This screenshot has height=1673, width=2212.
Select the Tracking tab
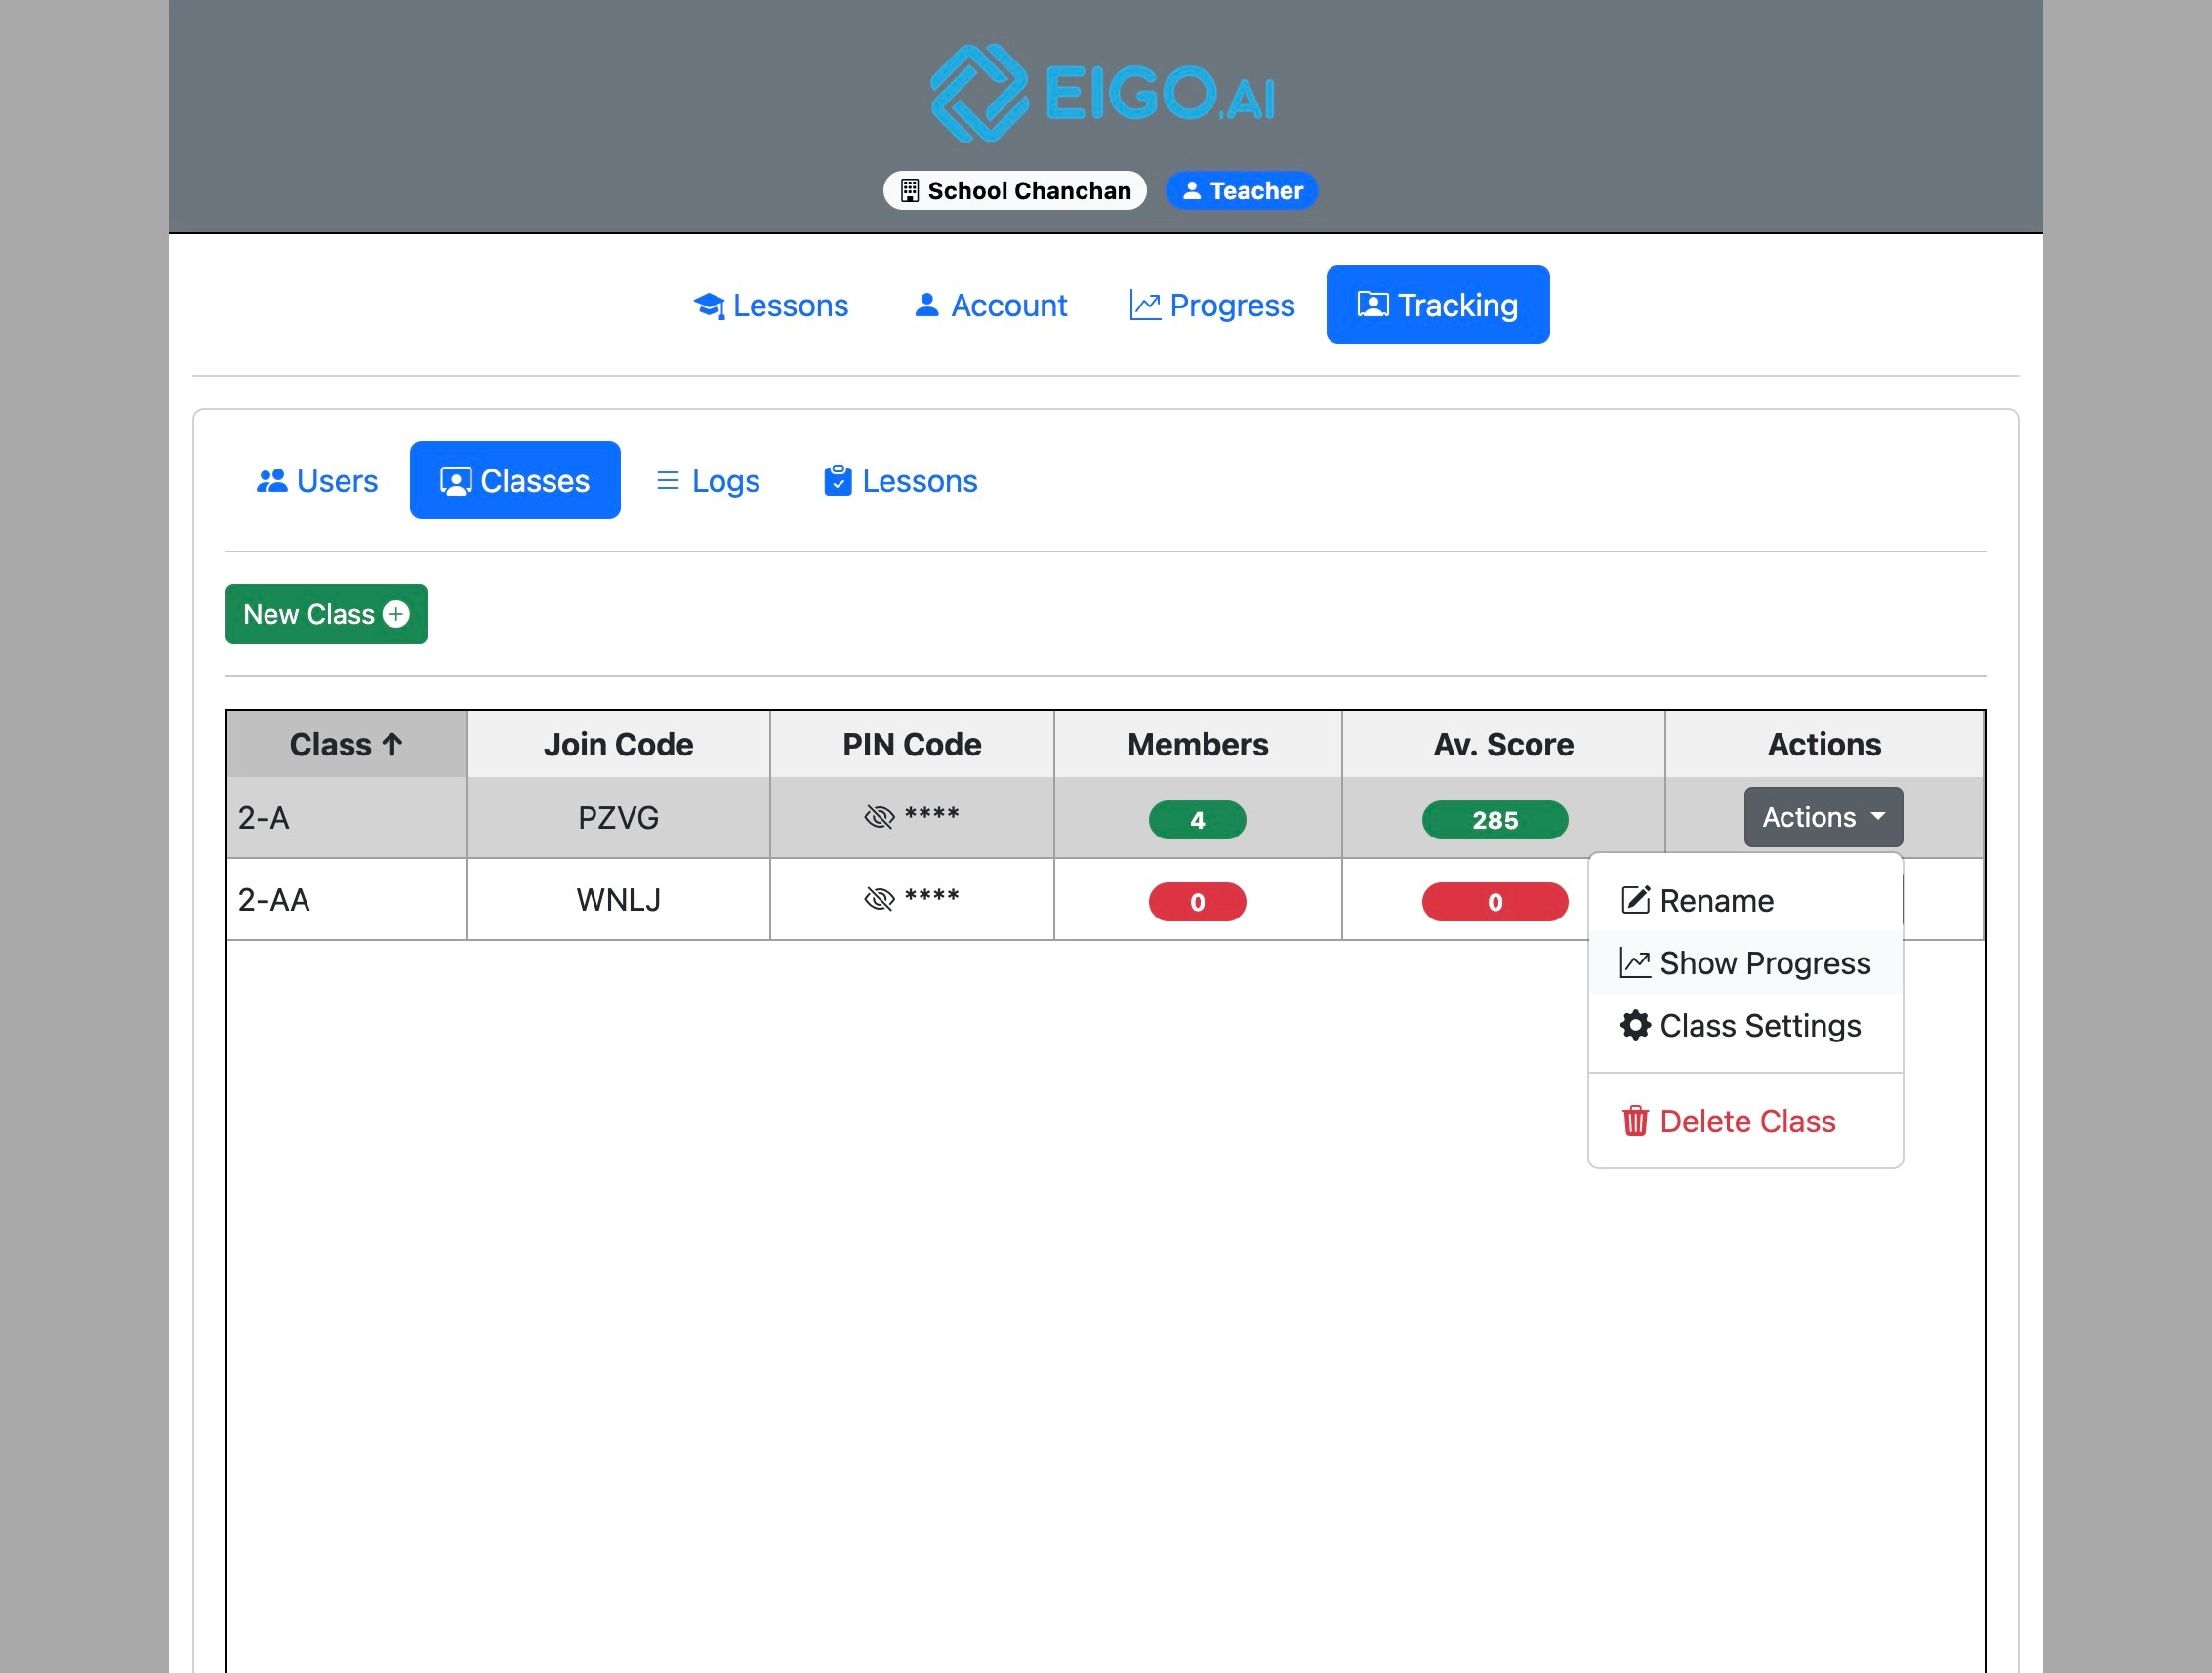[1437, 305]
